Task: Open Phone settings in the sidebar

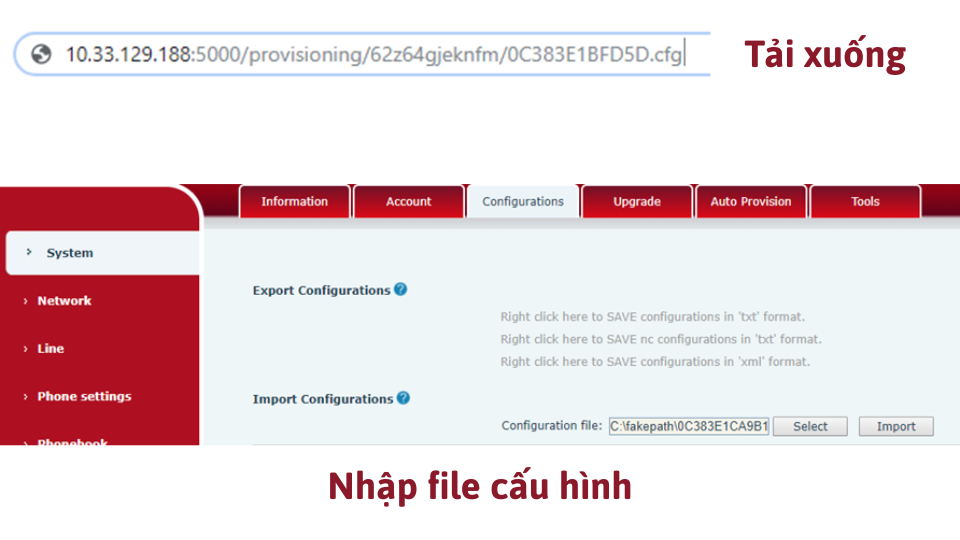Action: coord(84,396)
